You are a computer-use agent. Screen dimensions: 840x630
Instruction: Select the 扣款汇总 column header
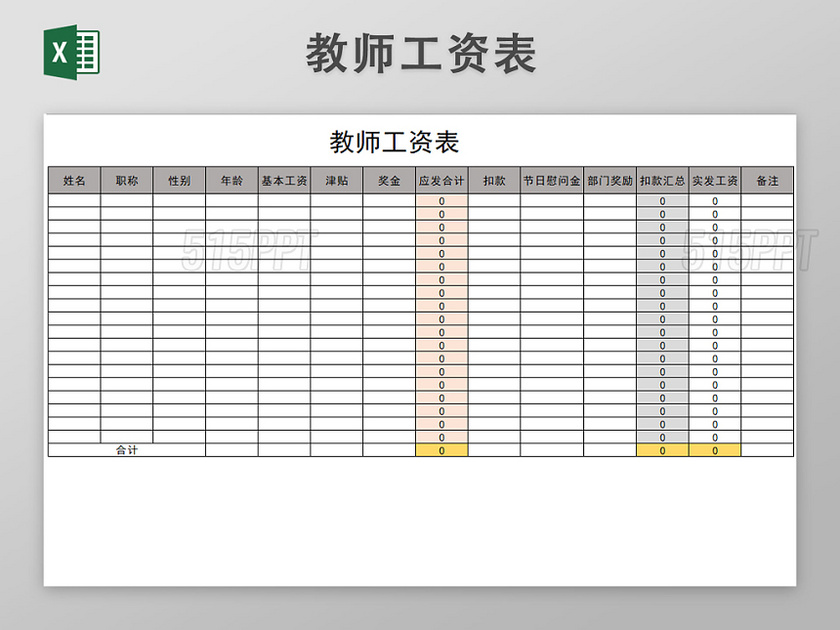pos(663,181)
